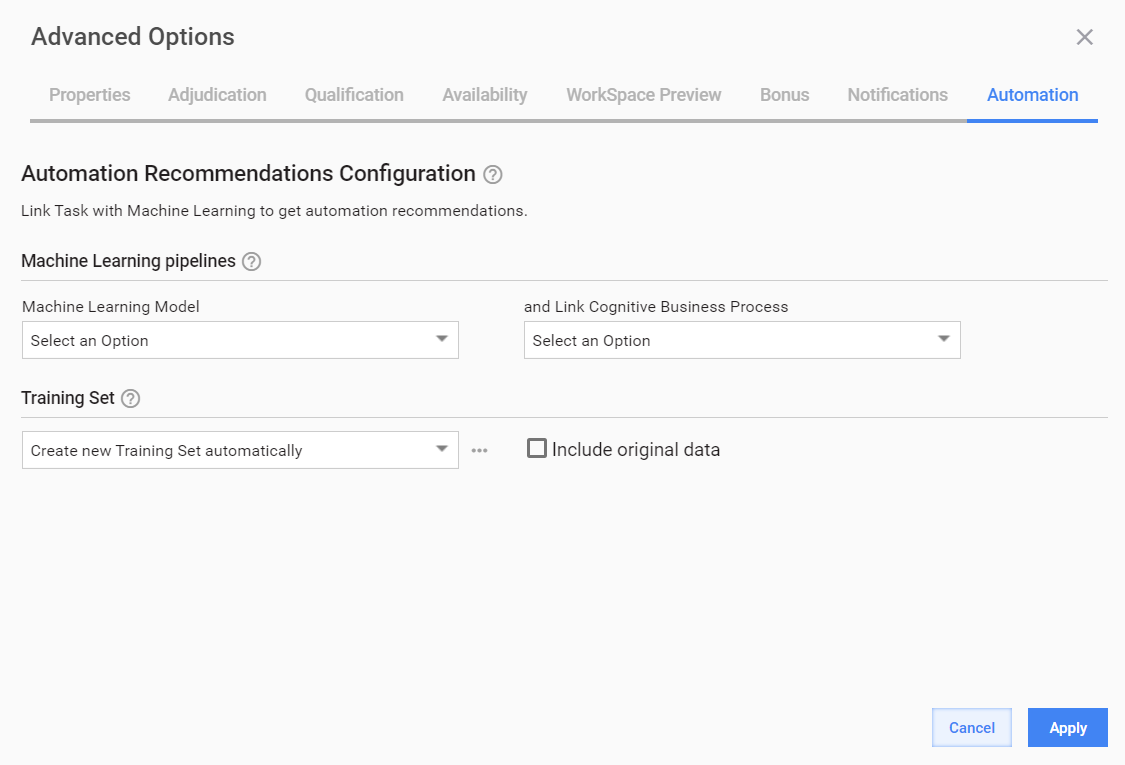Click the Advanced Options dialog title
This screenshot has height=765, width=1125.
(133, 37)
